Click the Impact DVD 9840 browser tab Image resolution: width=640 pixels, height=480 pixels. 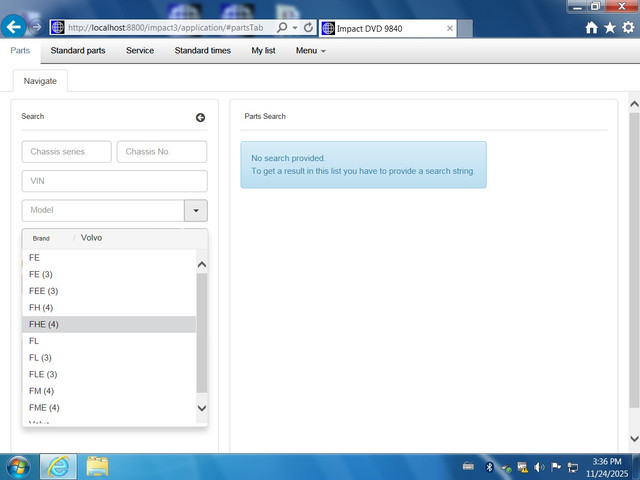point(388,29)
